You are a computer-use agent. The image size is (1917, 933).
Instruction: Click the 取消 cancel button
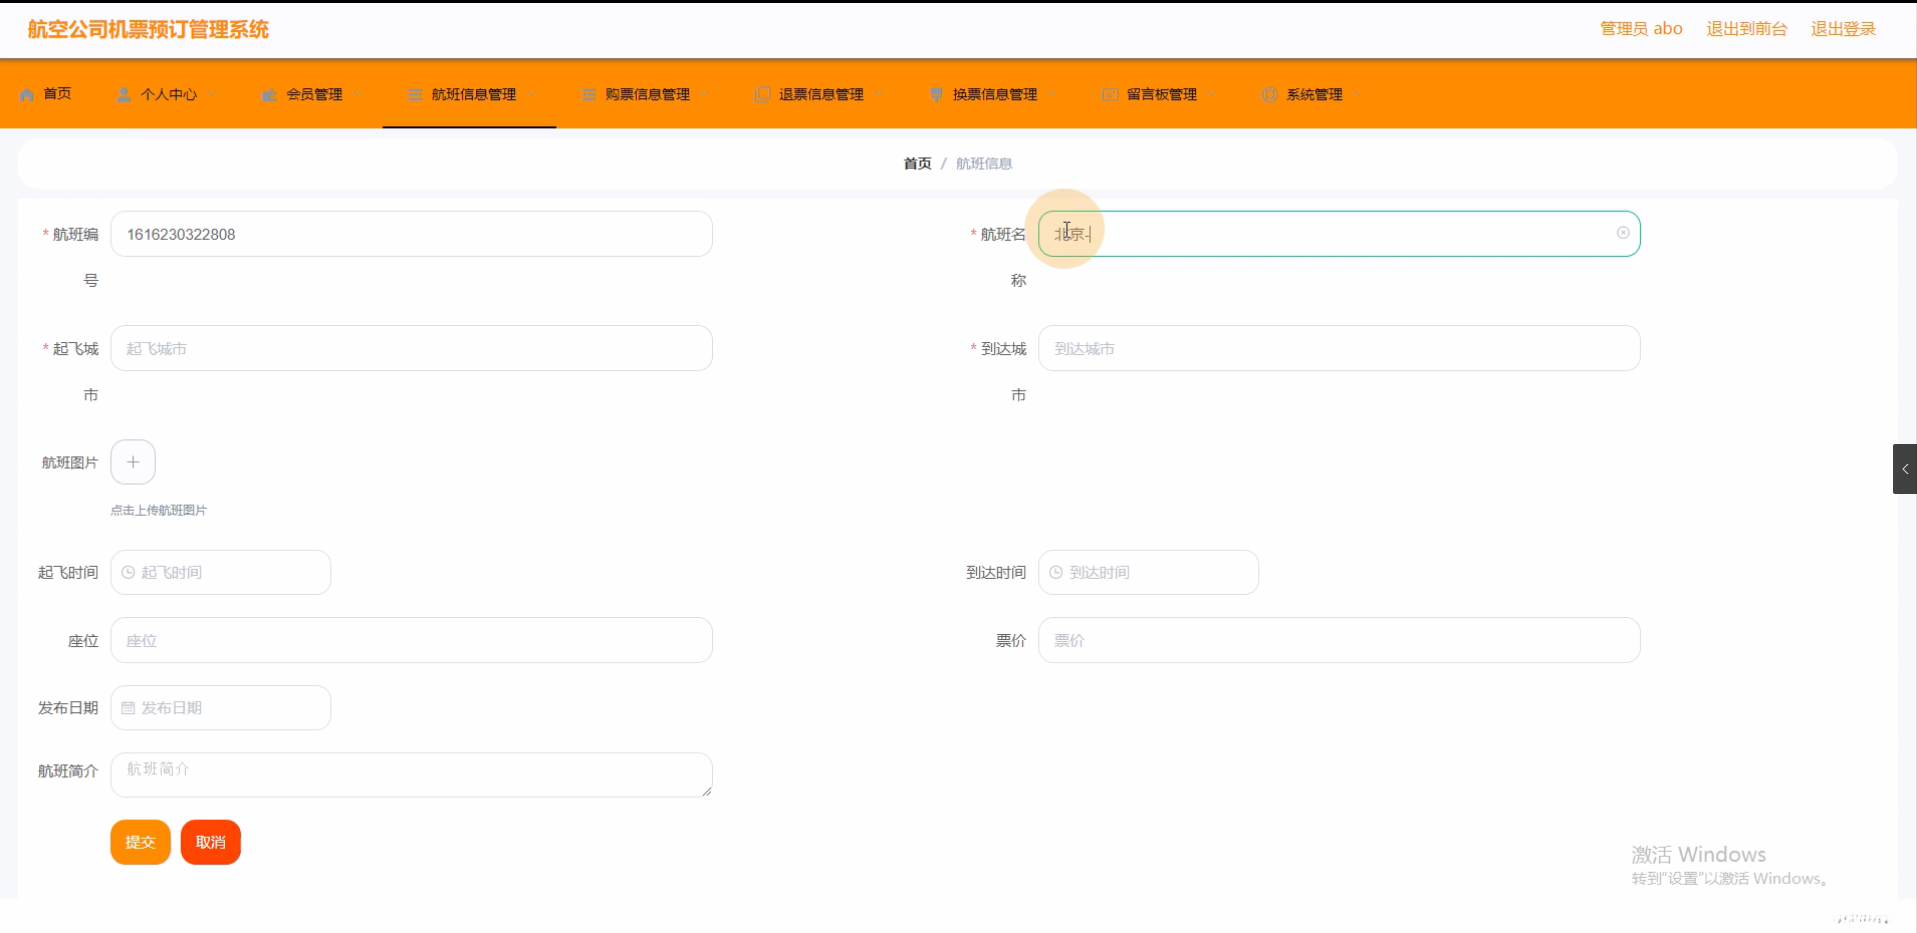point(210,842)
